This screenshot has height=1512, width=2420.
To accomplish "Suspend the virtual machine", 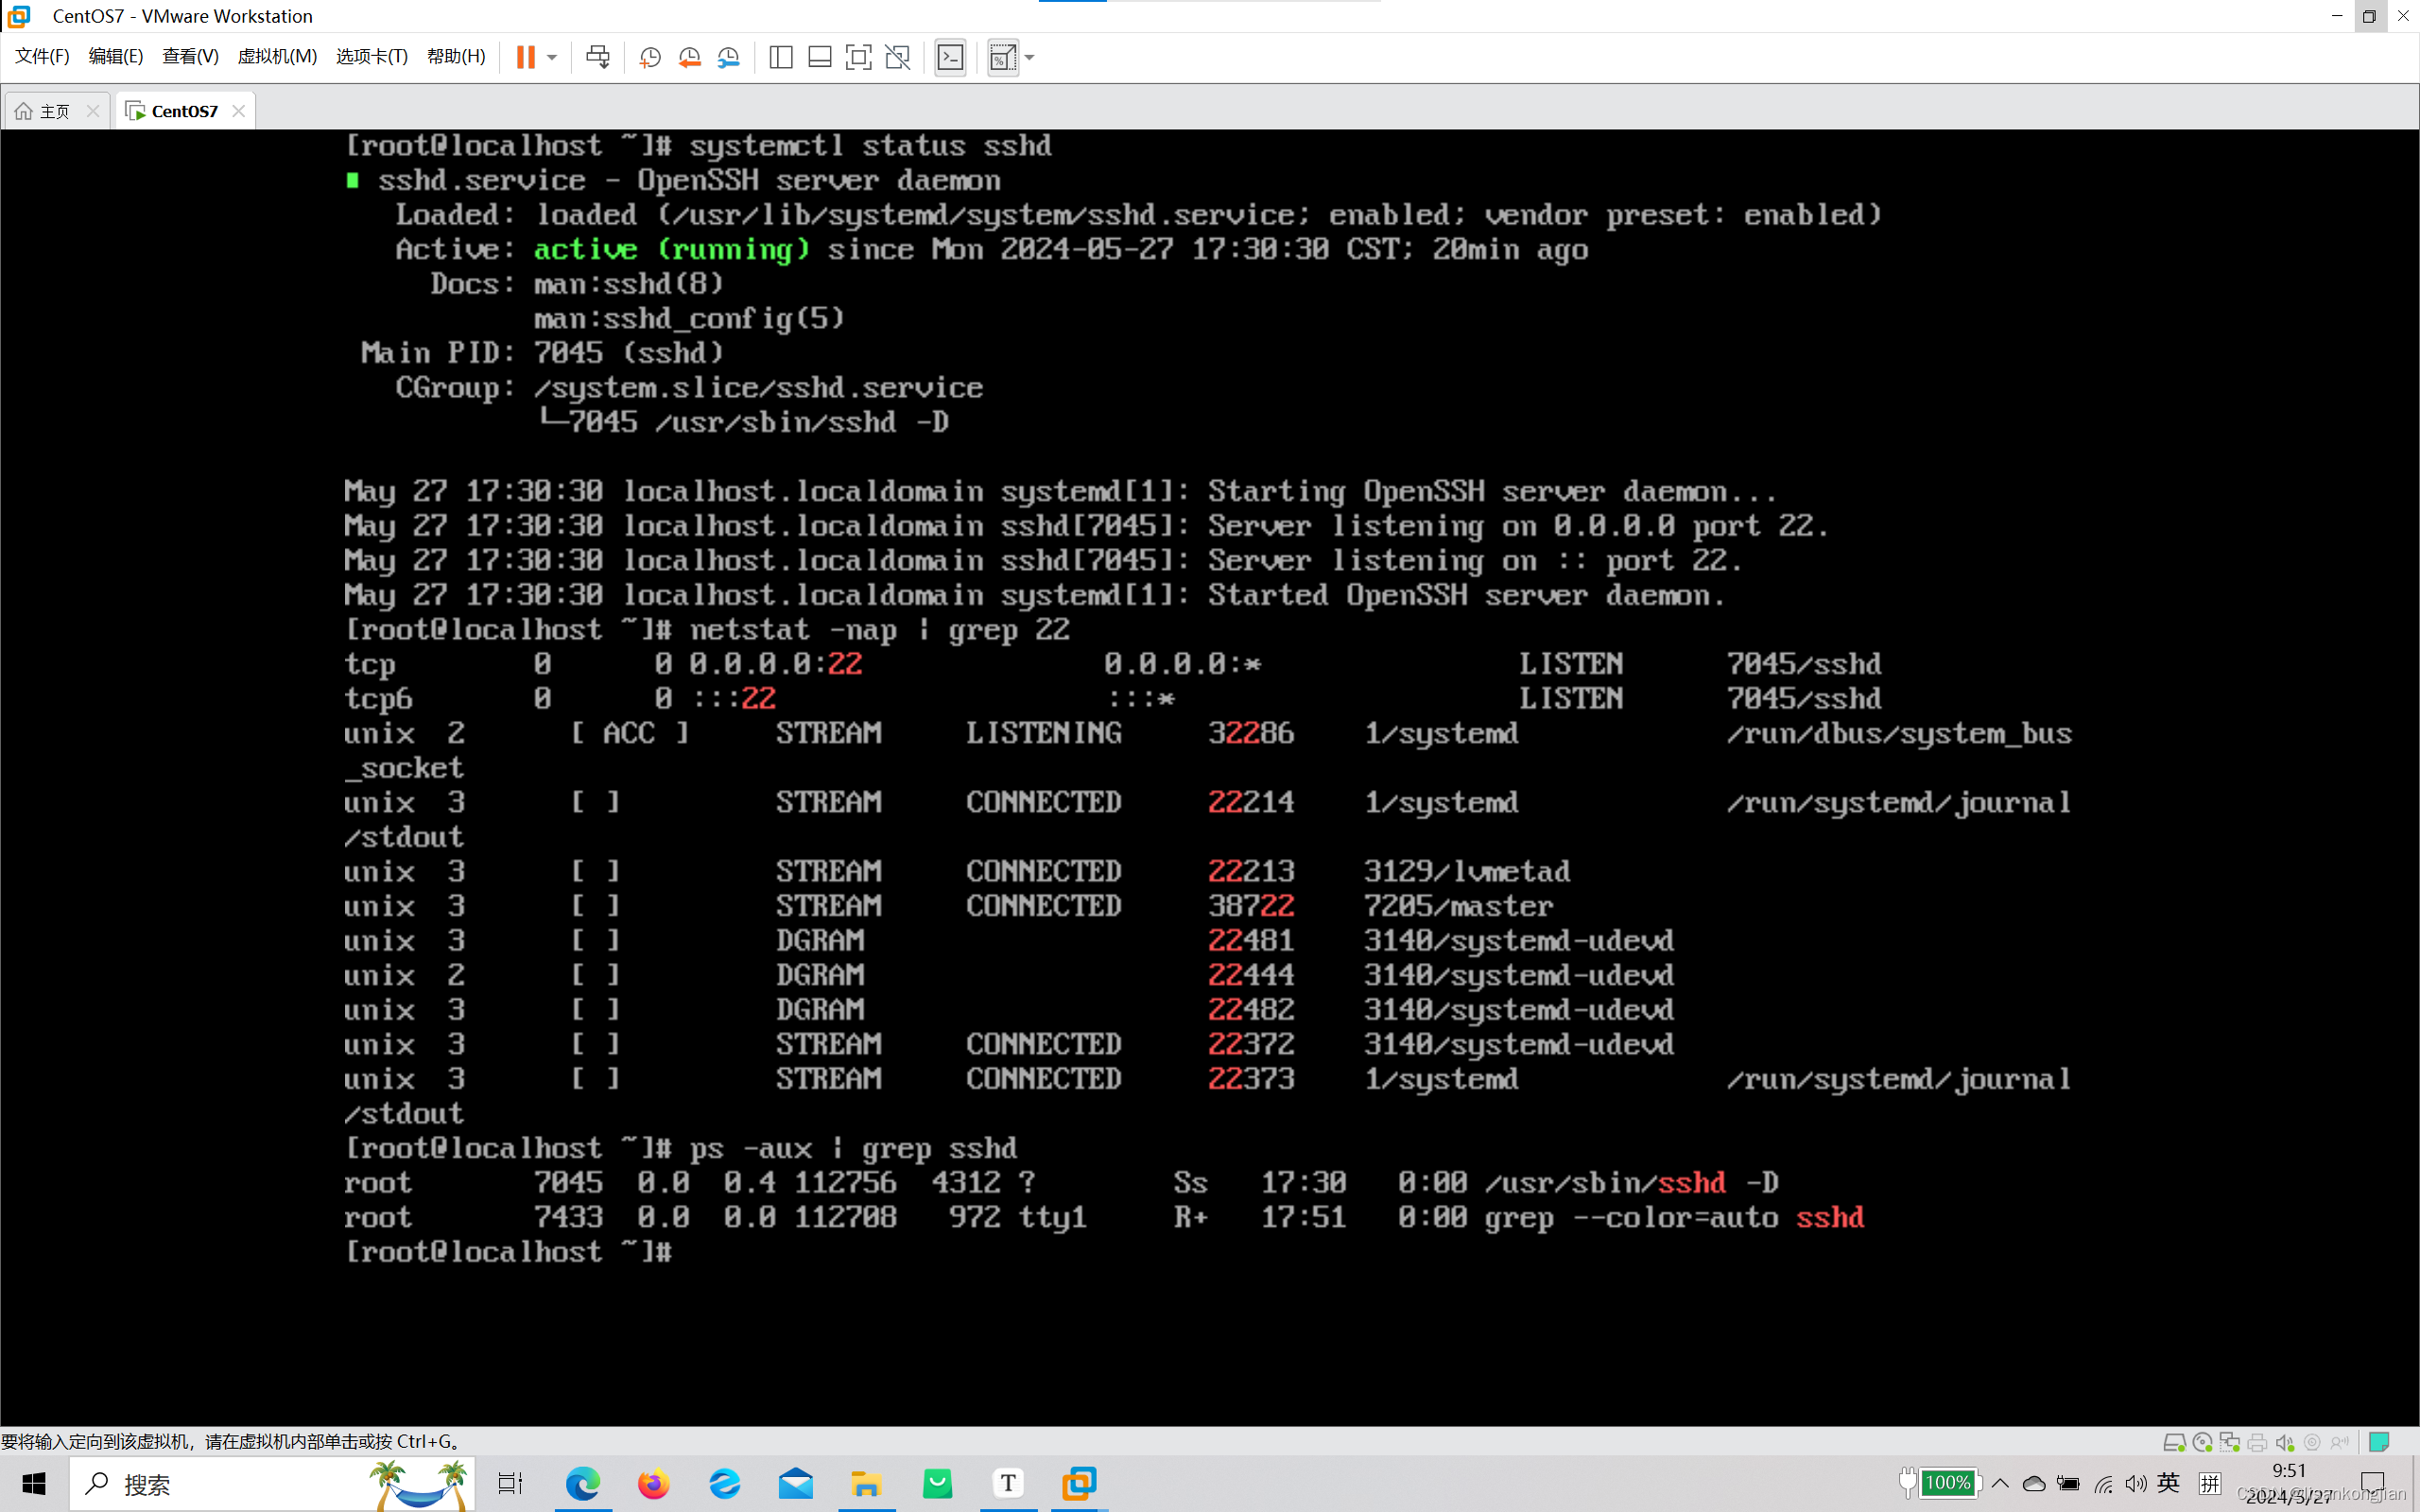I will click(524, 57).
